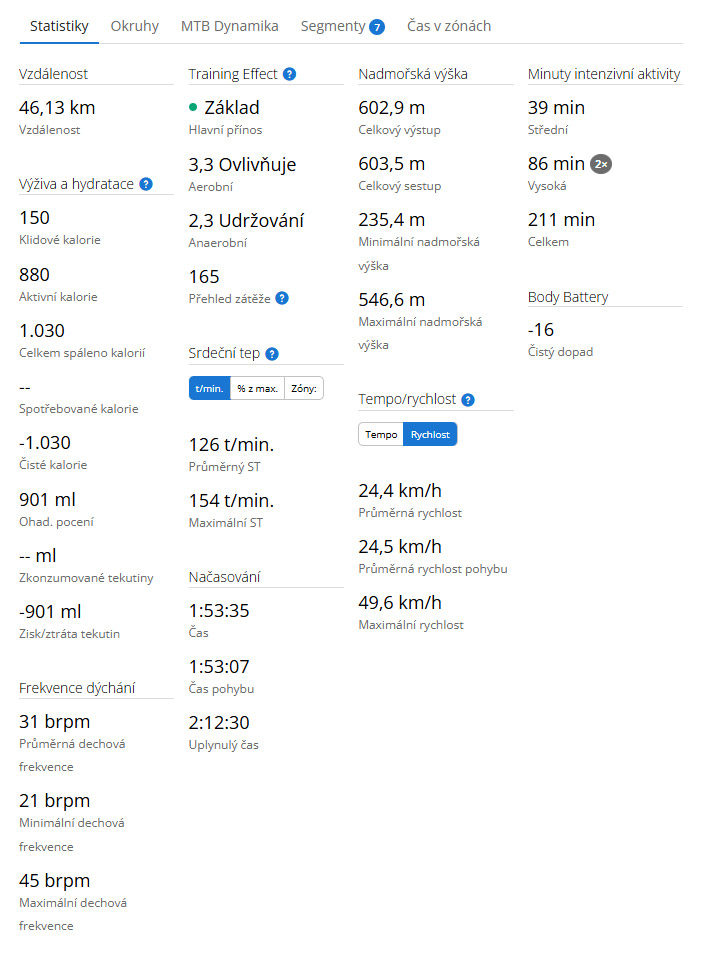Toggle display to Tempo
Image resolution: width=710 pixels, height=955 pixels.
[381, 434]
